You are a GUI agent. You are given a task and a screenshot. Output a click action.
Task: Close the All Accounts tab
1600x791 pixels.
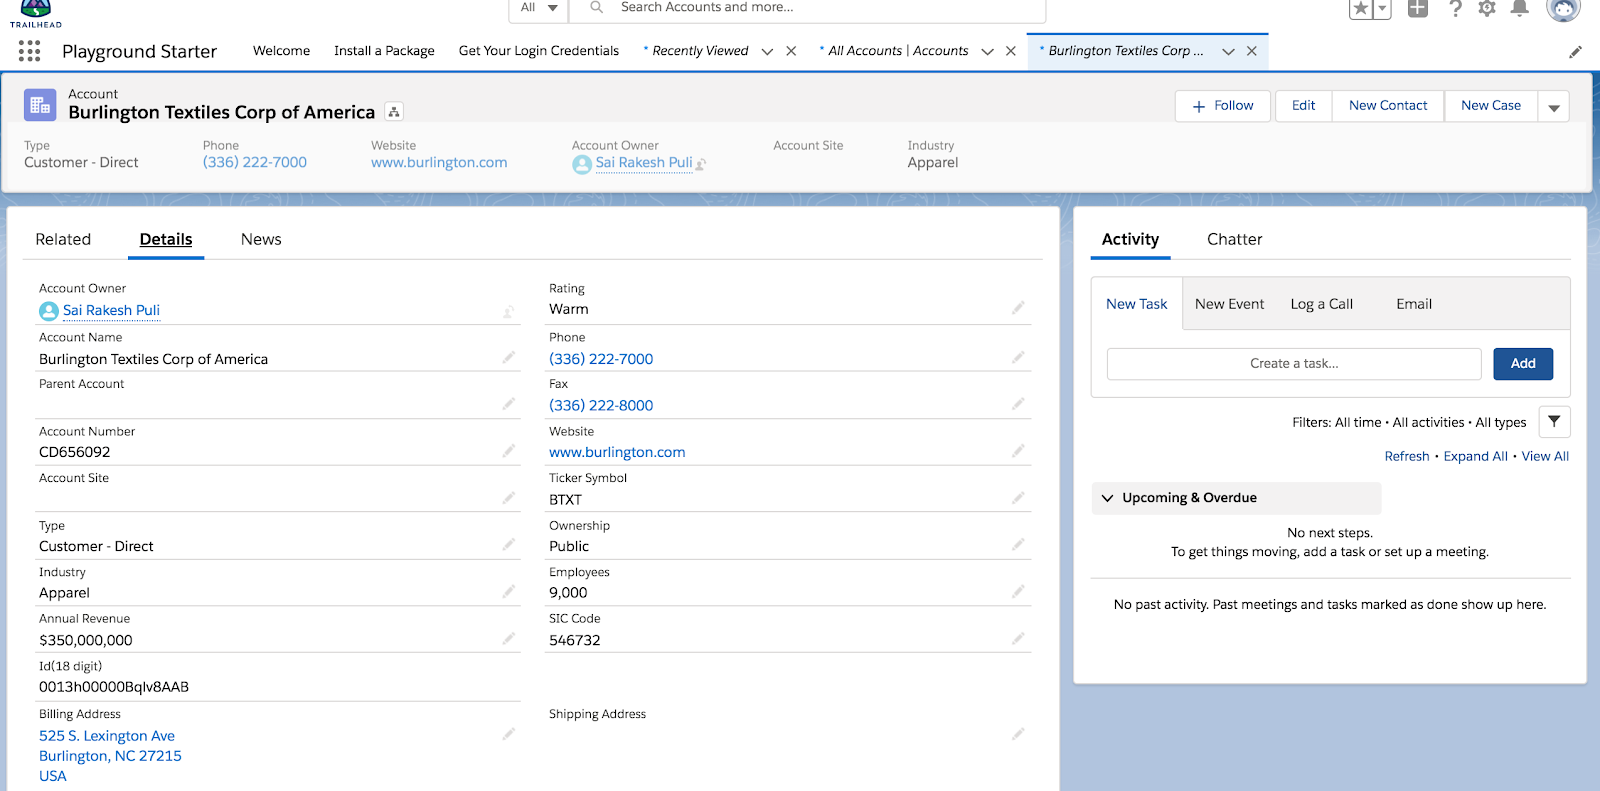coord(1011,52)
